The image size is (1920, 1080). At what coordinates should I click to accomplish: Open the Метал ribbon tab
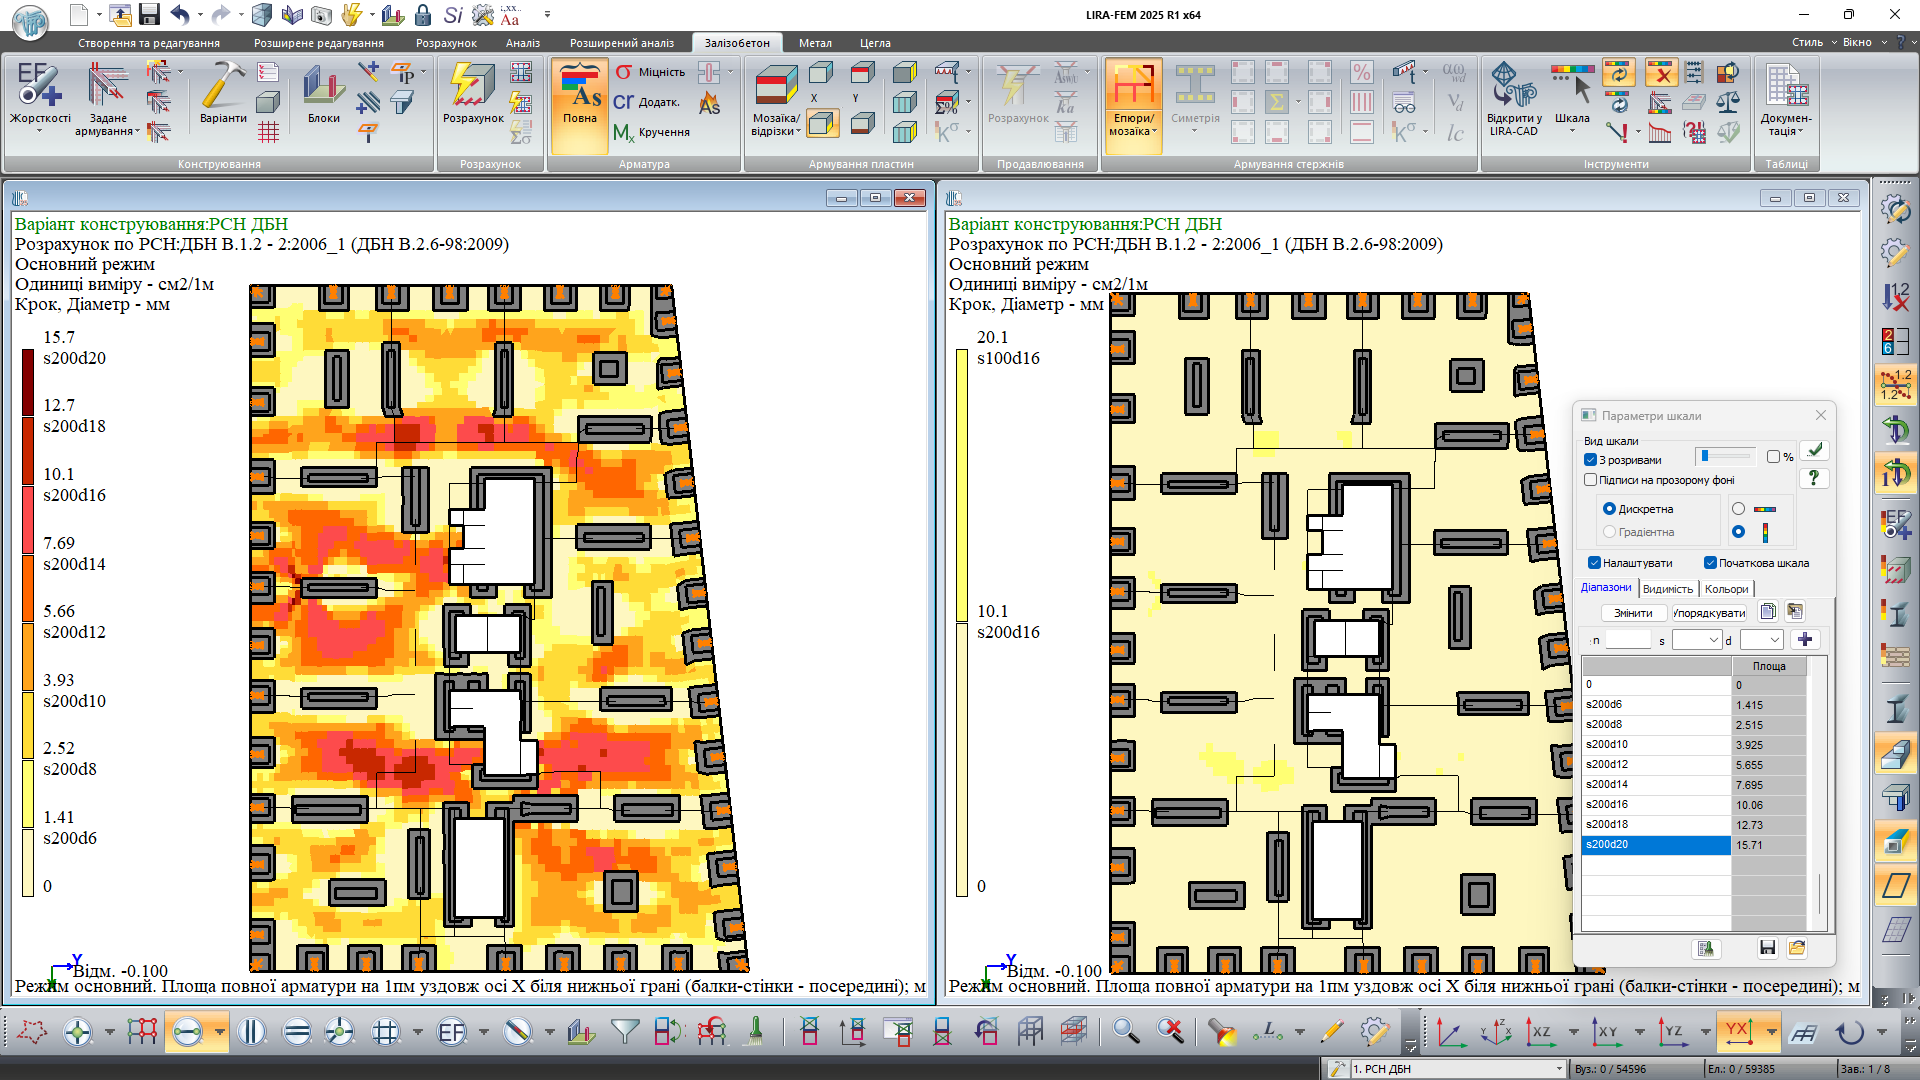click(x=815, y=43)
